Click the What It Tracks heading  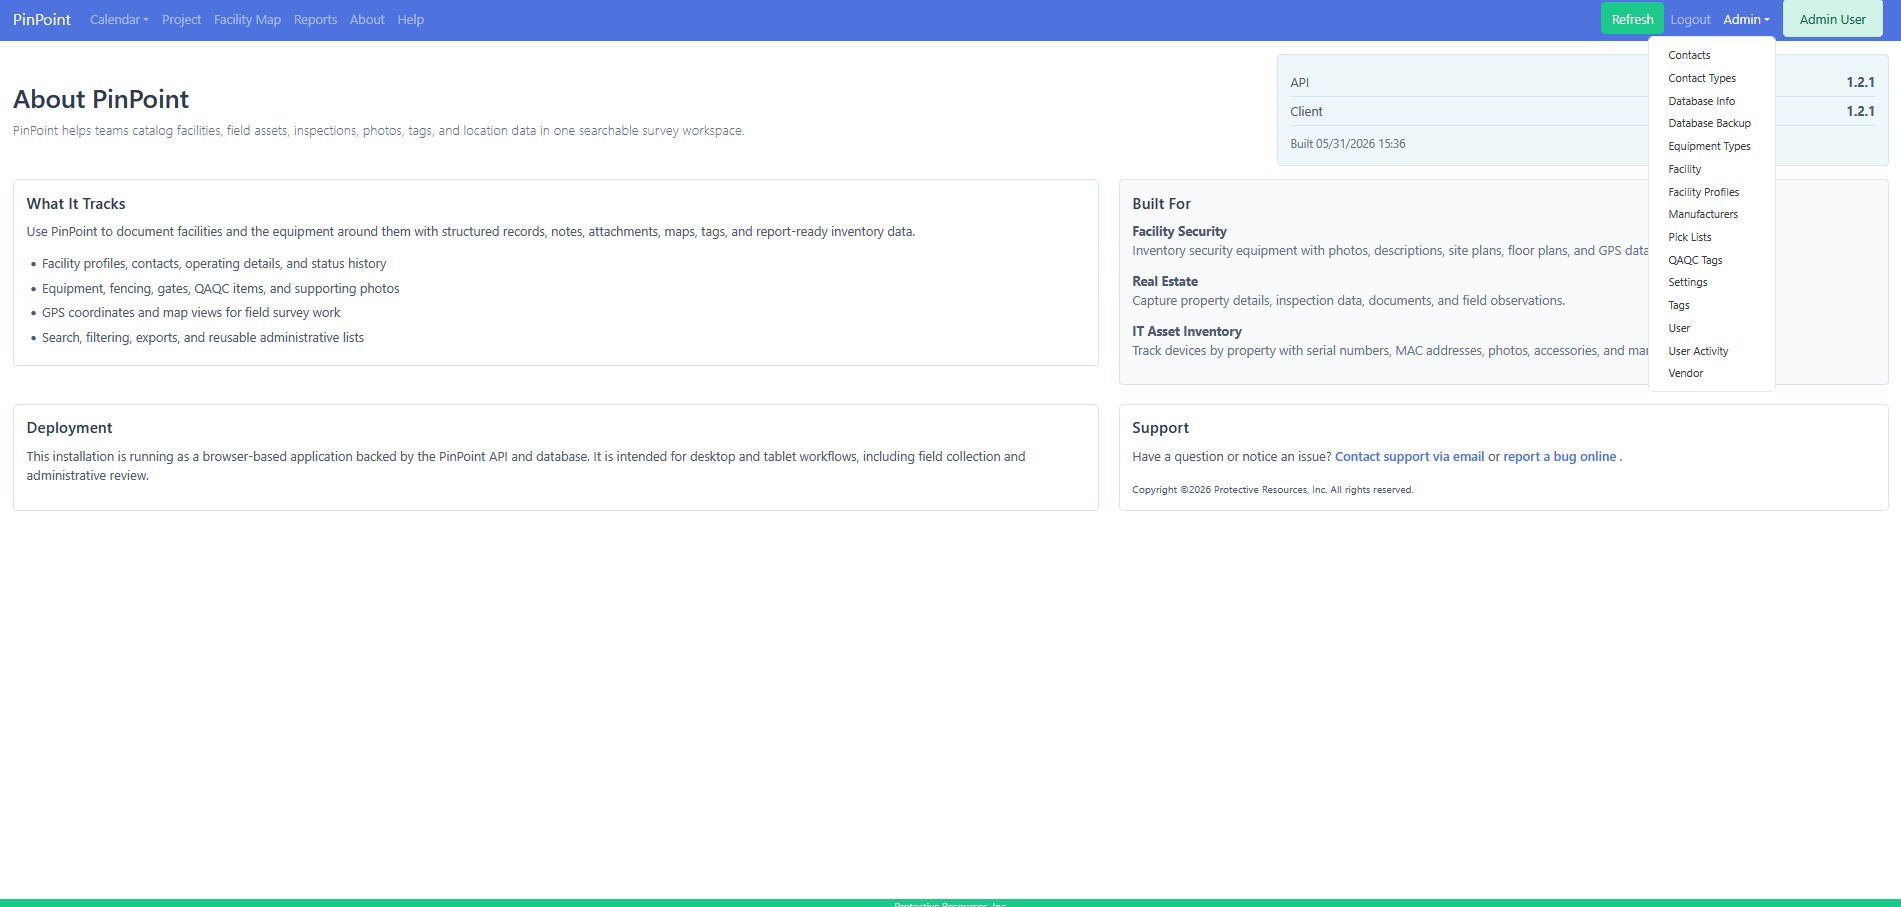tap(76, 204)
